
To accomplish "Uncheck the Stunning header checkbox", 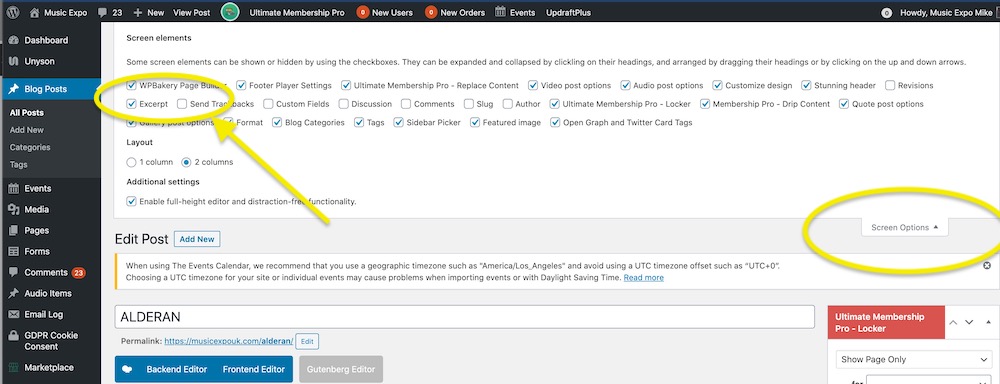I will coord(807,85).
